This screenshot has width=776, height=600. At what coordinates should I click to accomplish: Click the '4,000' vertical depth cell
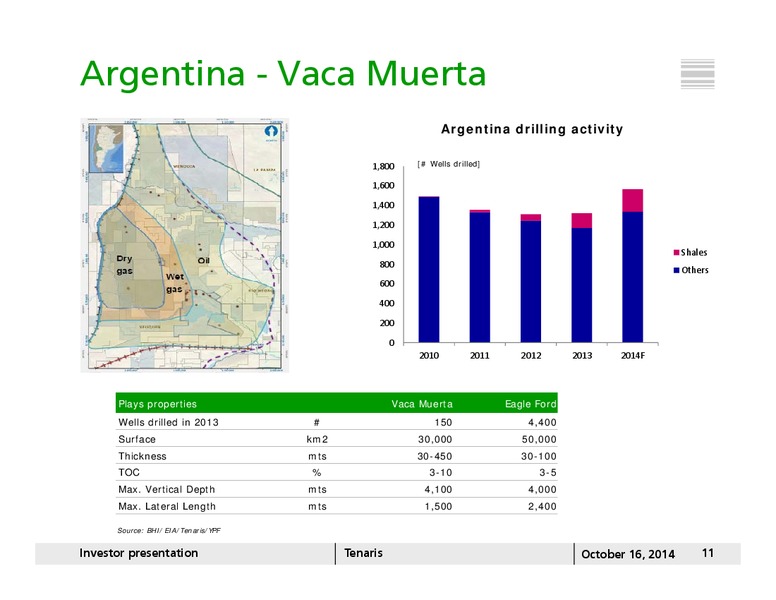[542, 490]
